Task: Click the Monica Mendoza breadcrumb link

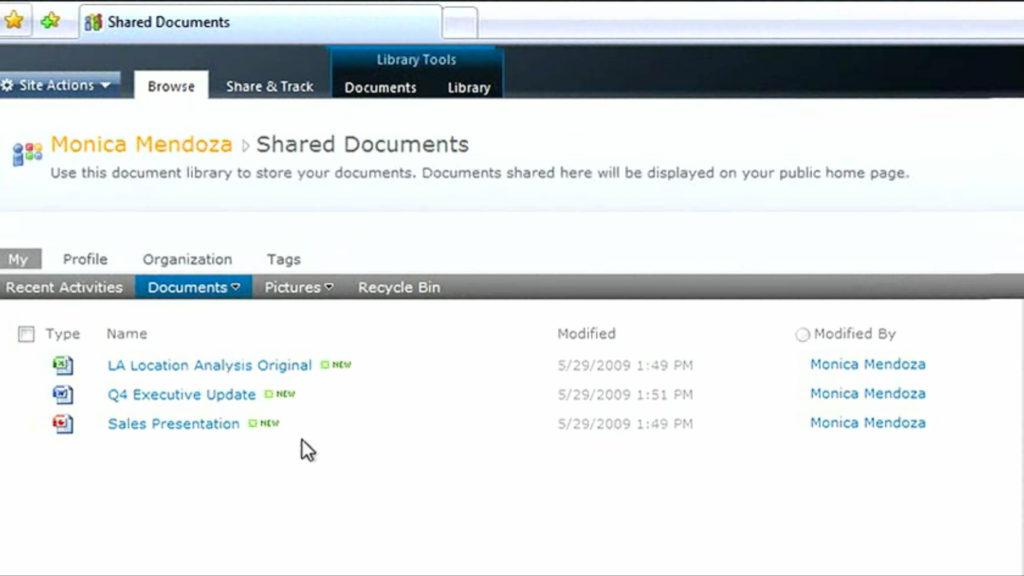Action: coord(141,144)
